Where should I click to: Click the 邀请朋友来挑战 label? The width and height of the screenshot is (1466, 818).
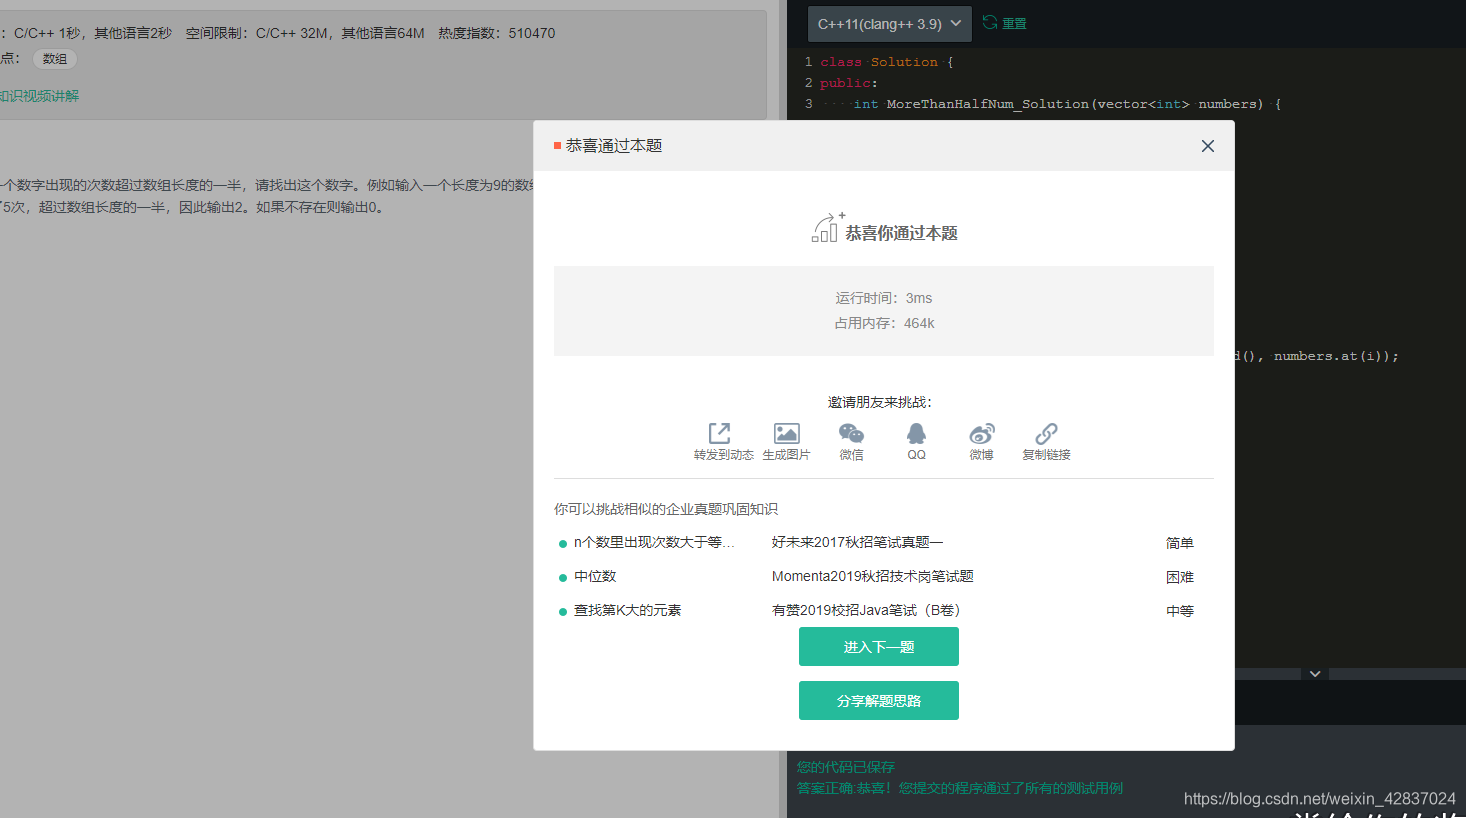coord(880,402)
